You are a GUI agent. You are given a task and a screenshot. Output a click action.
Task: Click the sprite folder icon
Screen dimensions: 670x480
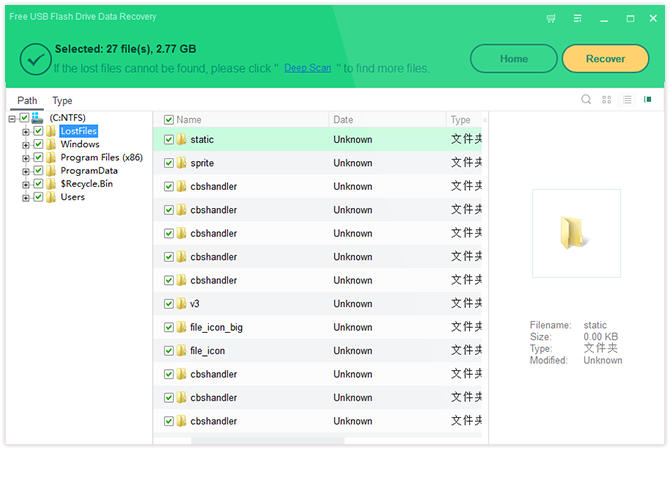pyautogui.click(x=181, y=163)
